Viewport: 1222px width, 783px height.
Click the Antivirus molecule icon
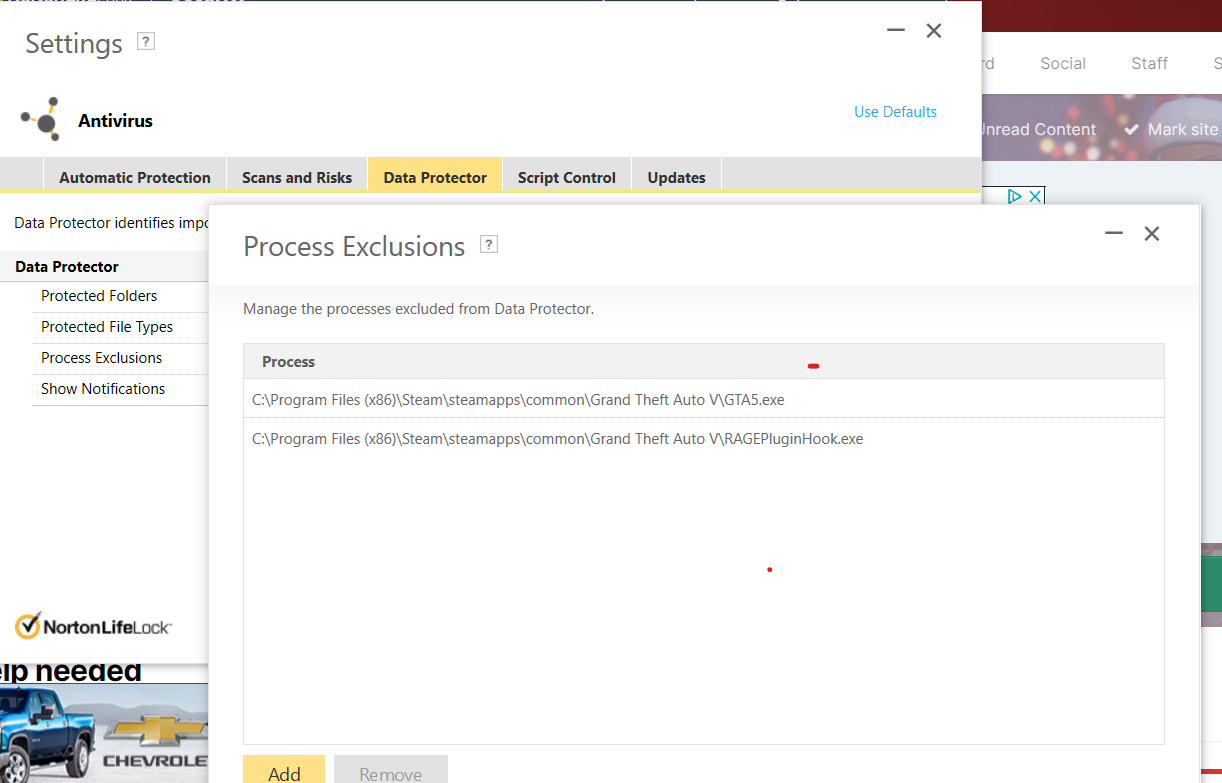click(x=40, y=120)
